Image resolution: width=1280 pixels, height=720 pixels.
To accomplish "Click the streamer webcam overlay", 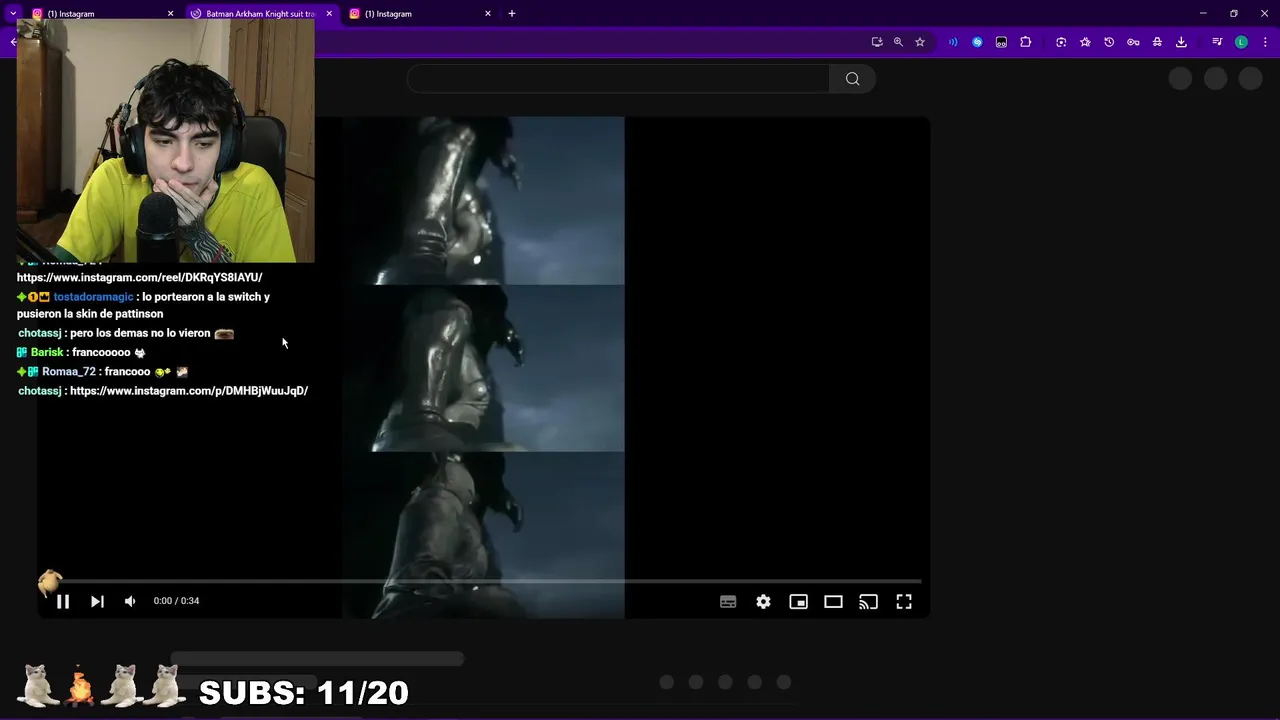I will pyautogui.click(x=165, y=141).
